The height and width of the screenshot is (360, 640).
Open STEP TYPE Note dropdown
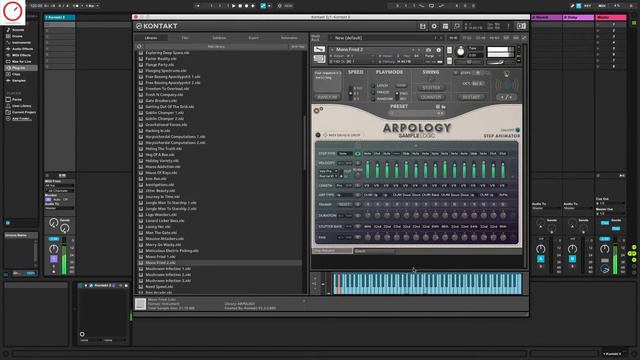[x=345, y=154]
